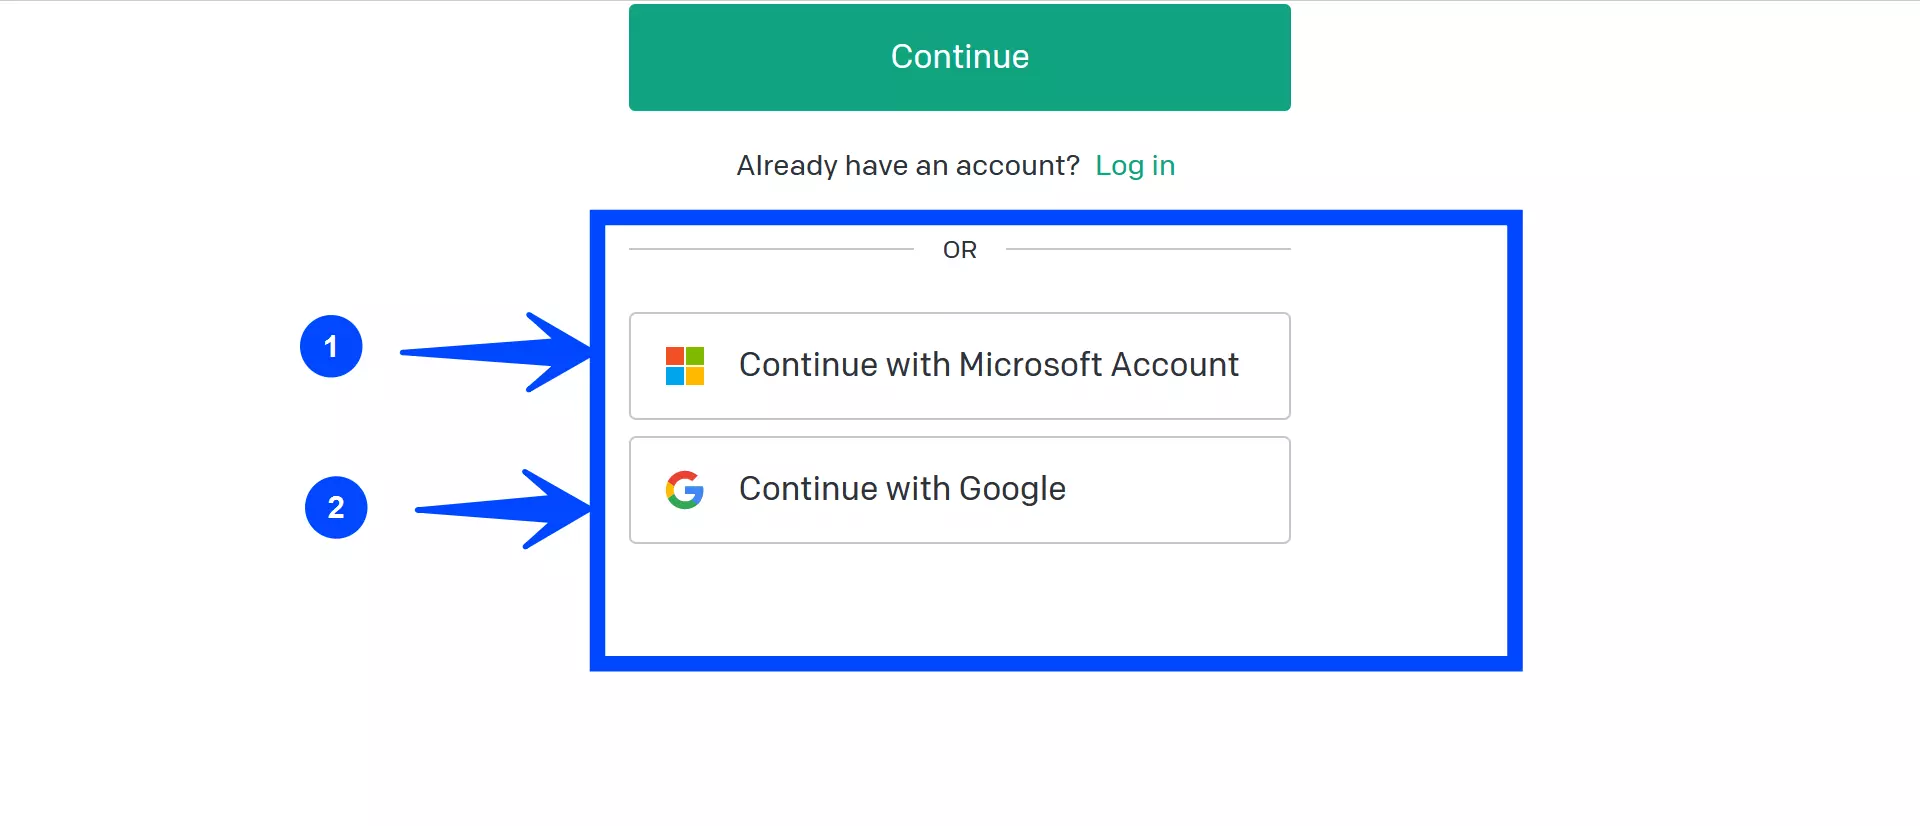Choose Continue with Microsoft Account

pos(960,366)
